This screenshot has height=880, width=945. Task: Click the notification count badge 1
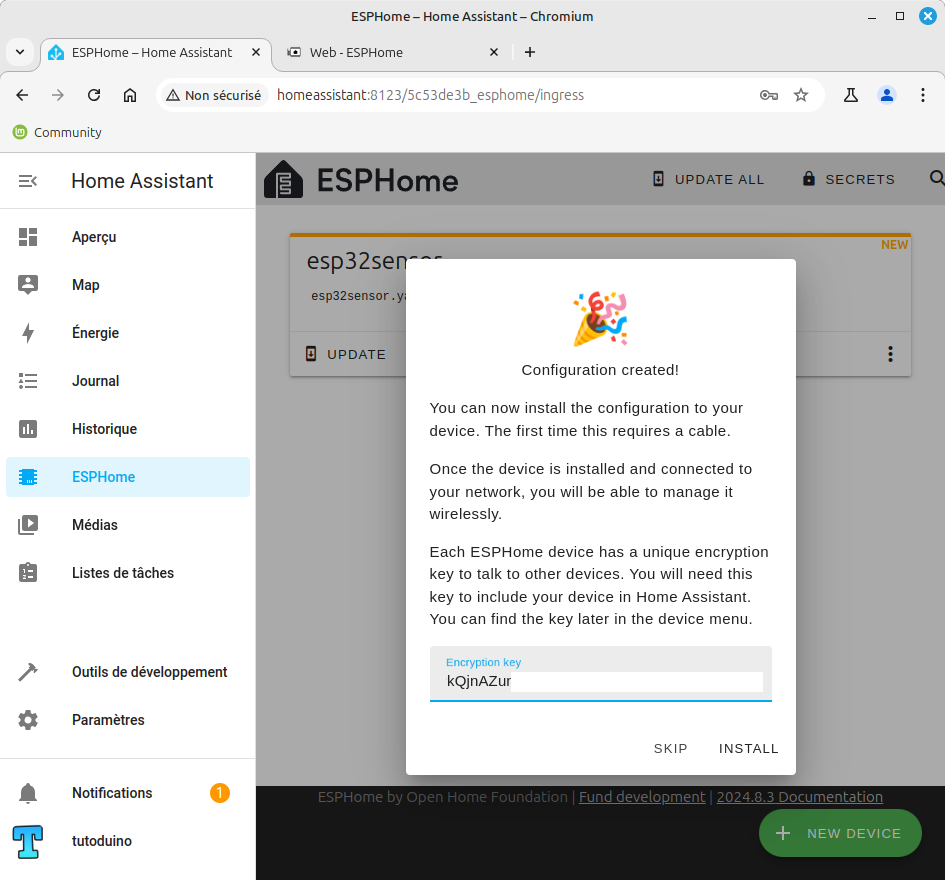[x=220, y=793]
